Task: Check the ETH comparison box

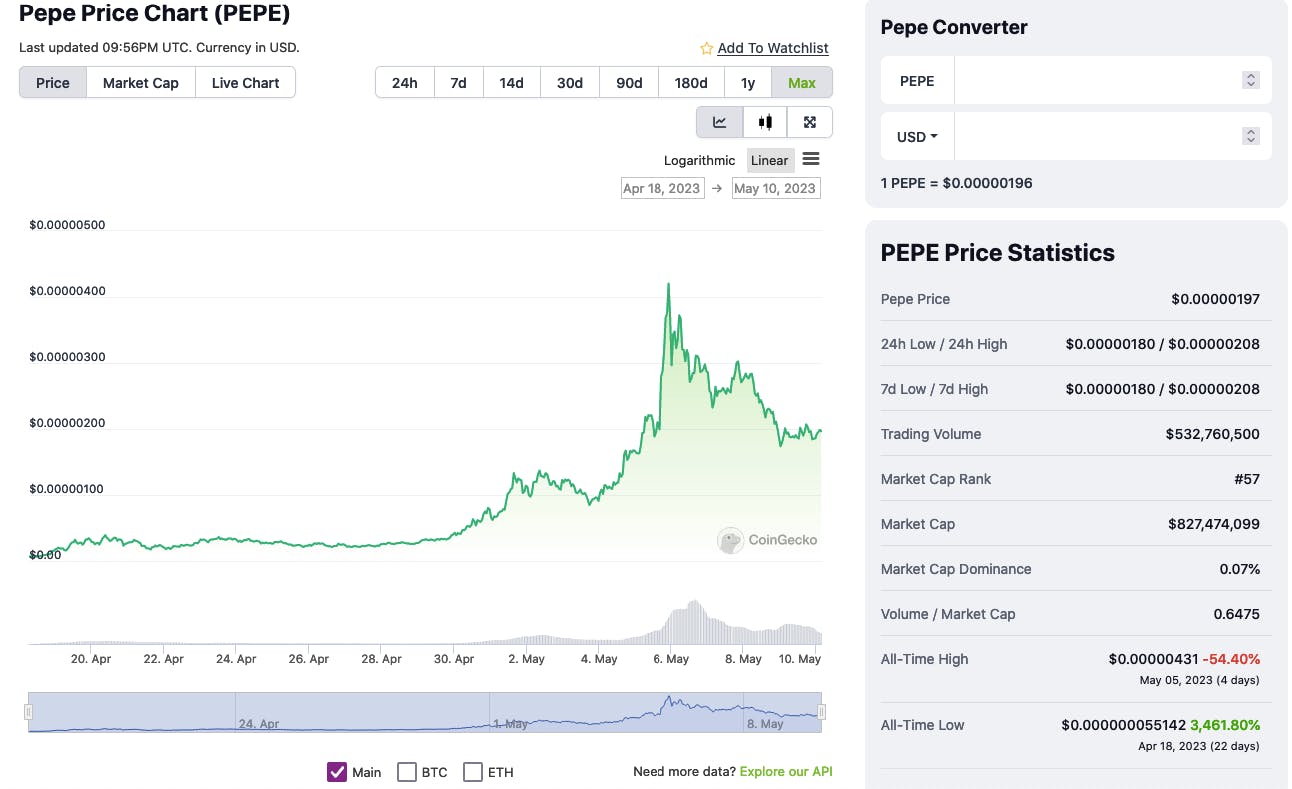Action: pos(473,771)
